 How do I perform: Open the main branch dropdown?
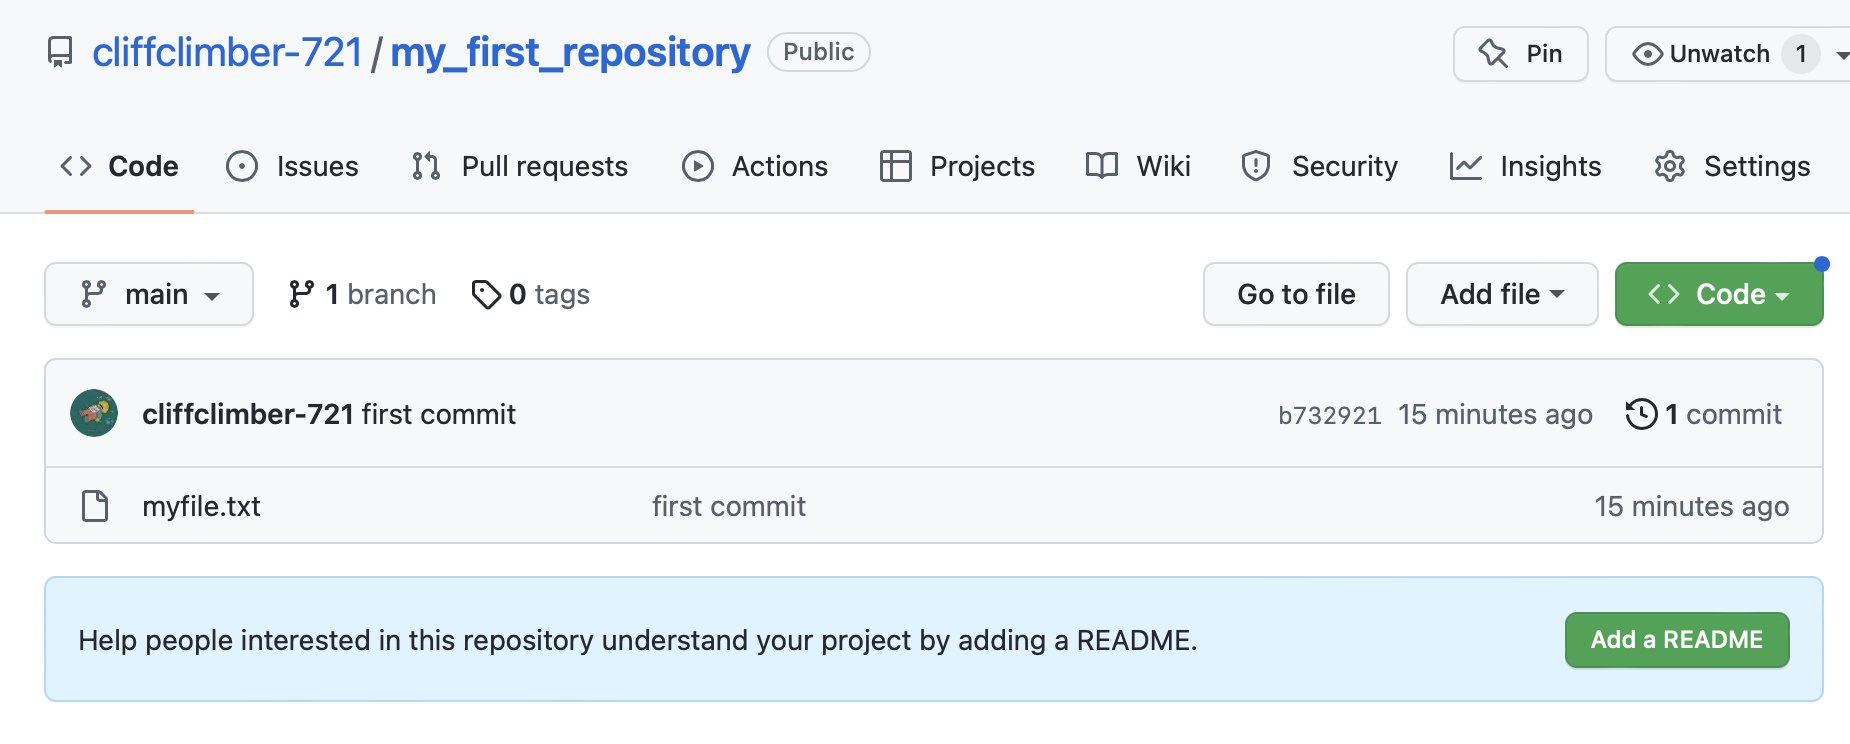149,294
